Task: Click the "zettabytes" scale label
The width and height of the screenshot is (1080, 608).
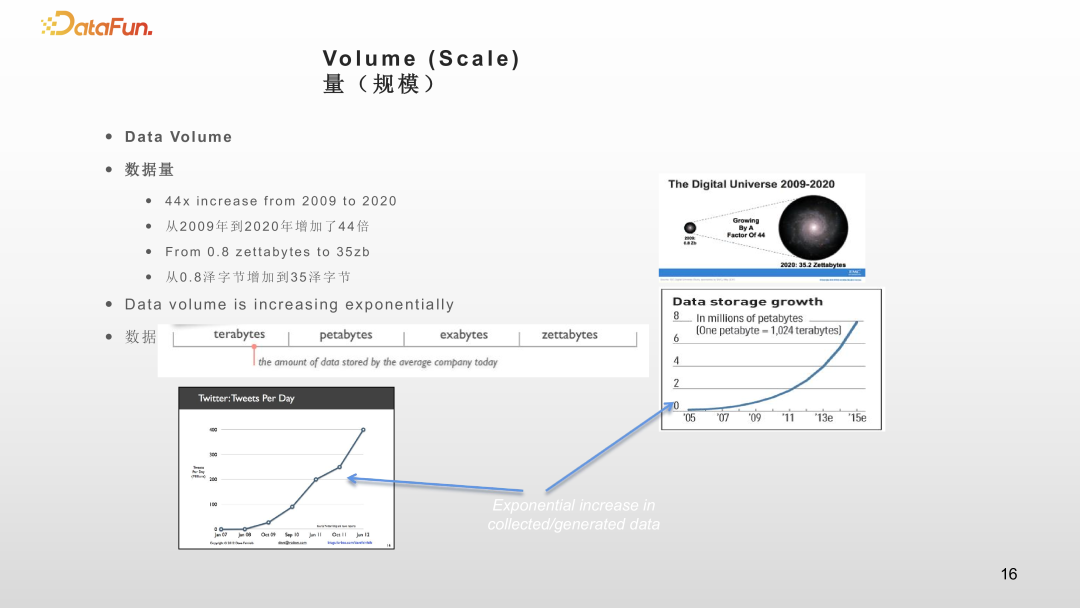Action: [569, 335]
